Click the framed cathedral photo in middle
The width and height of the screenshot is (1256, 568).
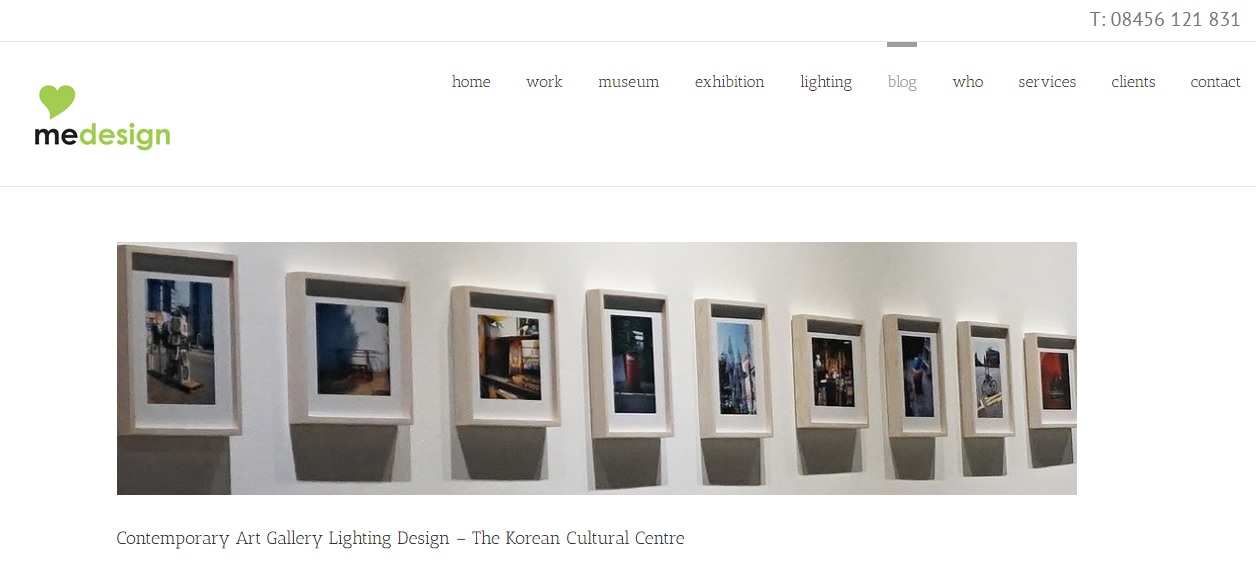pos(735,366)
